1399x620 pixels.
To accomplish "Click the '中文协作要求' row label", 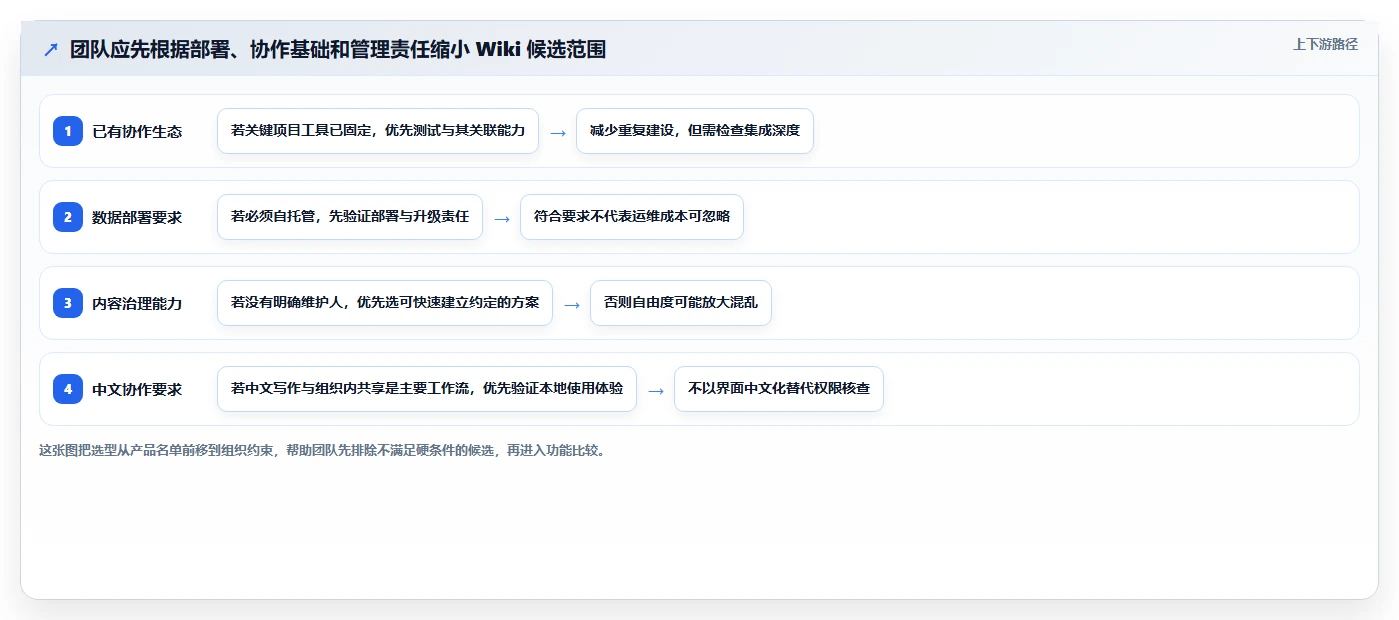I will click(x=137, y=389).
